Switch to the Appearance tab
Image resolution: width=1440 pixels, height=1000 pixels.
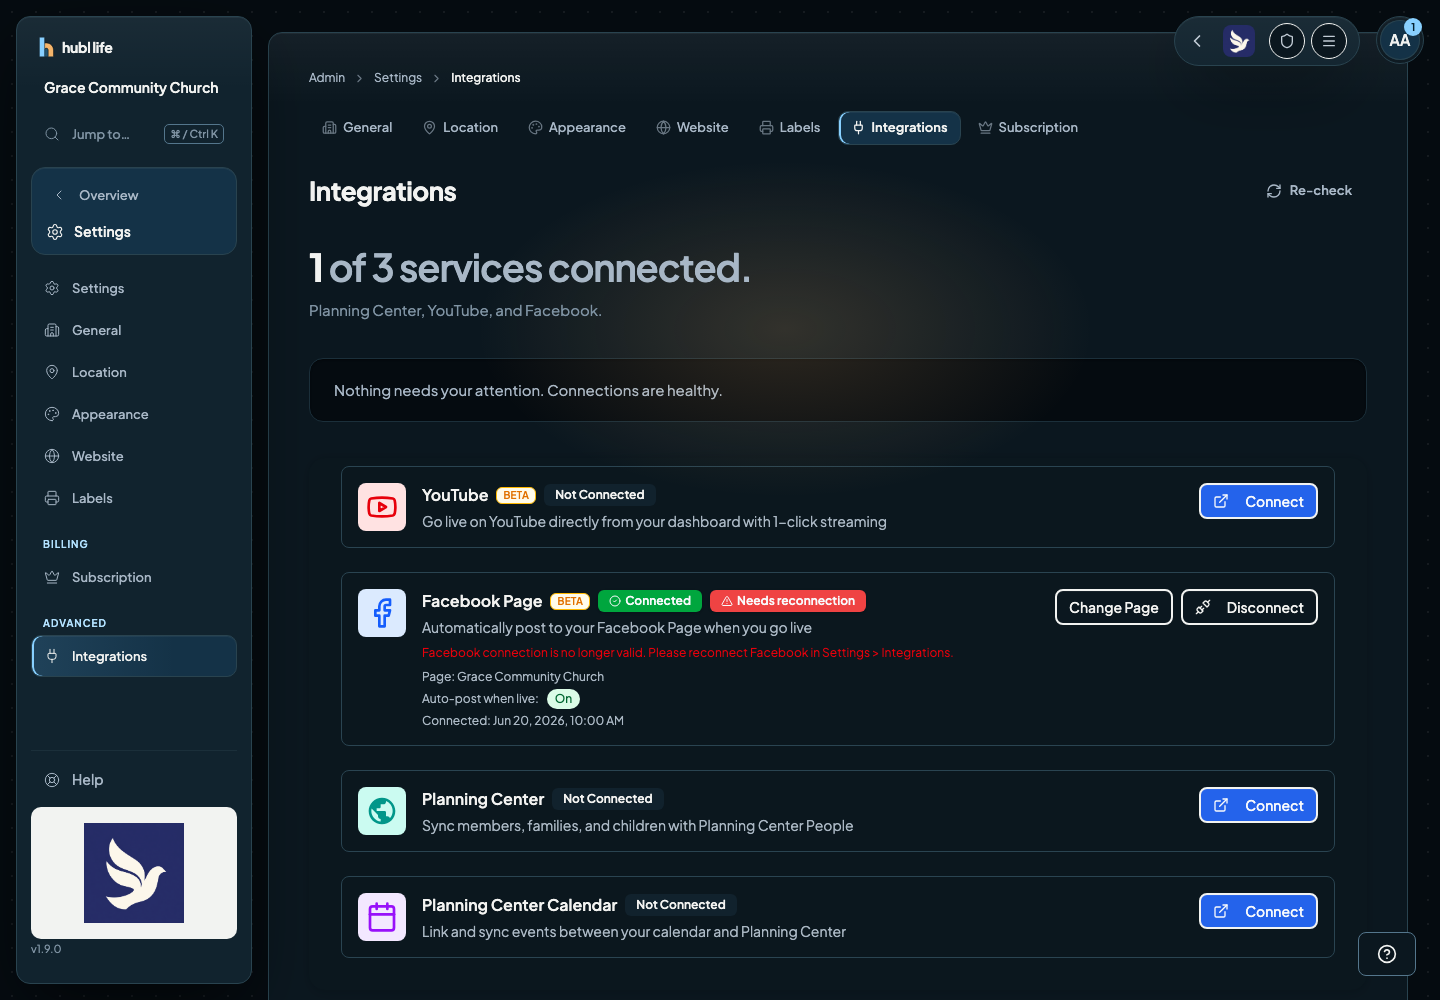click(577, 128)
